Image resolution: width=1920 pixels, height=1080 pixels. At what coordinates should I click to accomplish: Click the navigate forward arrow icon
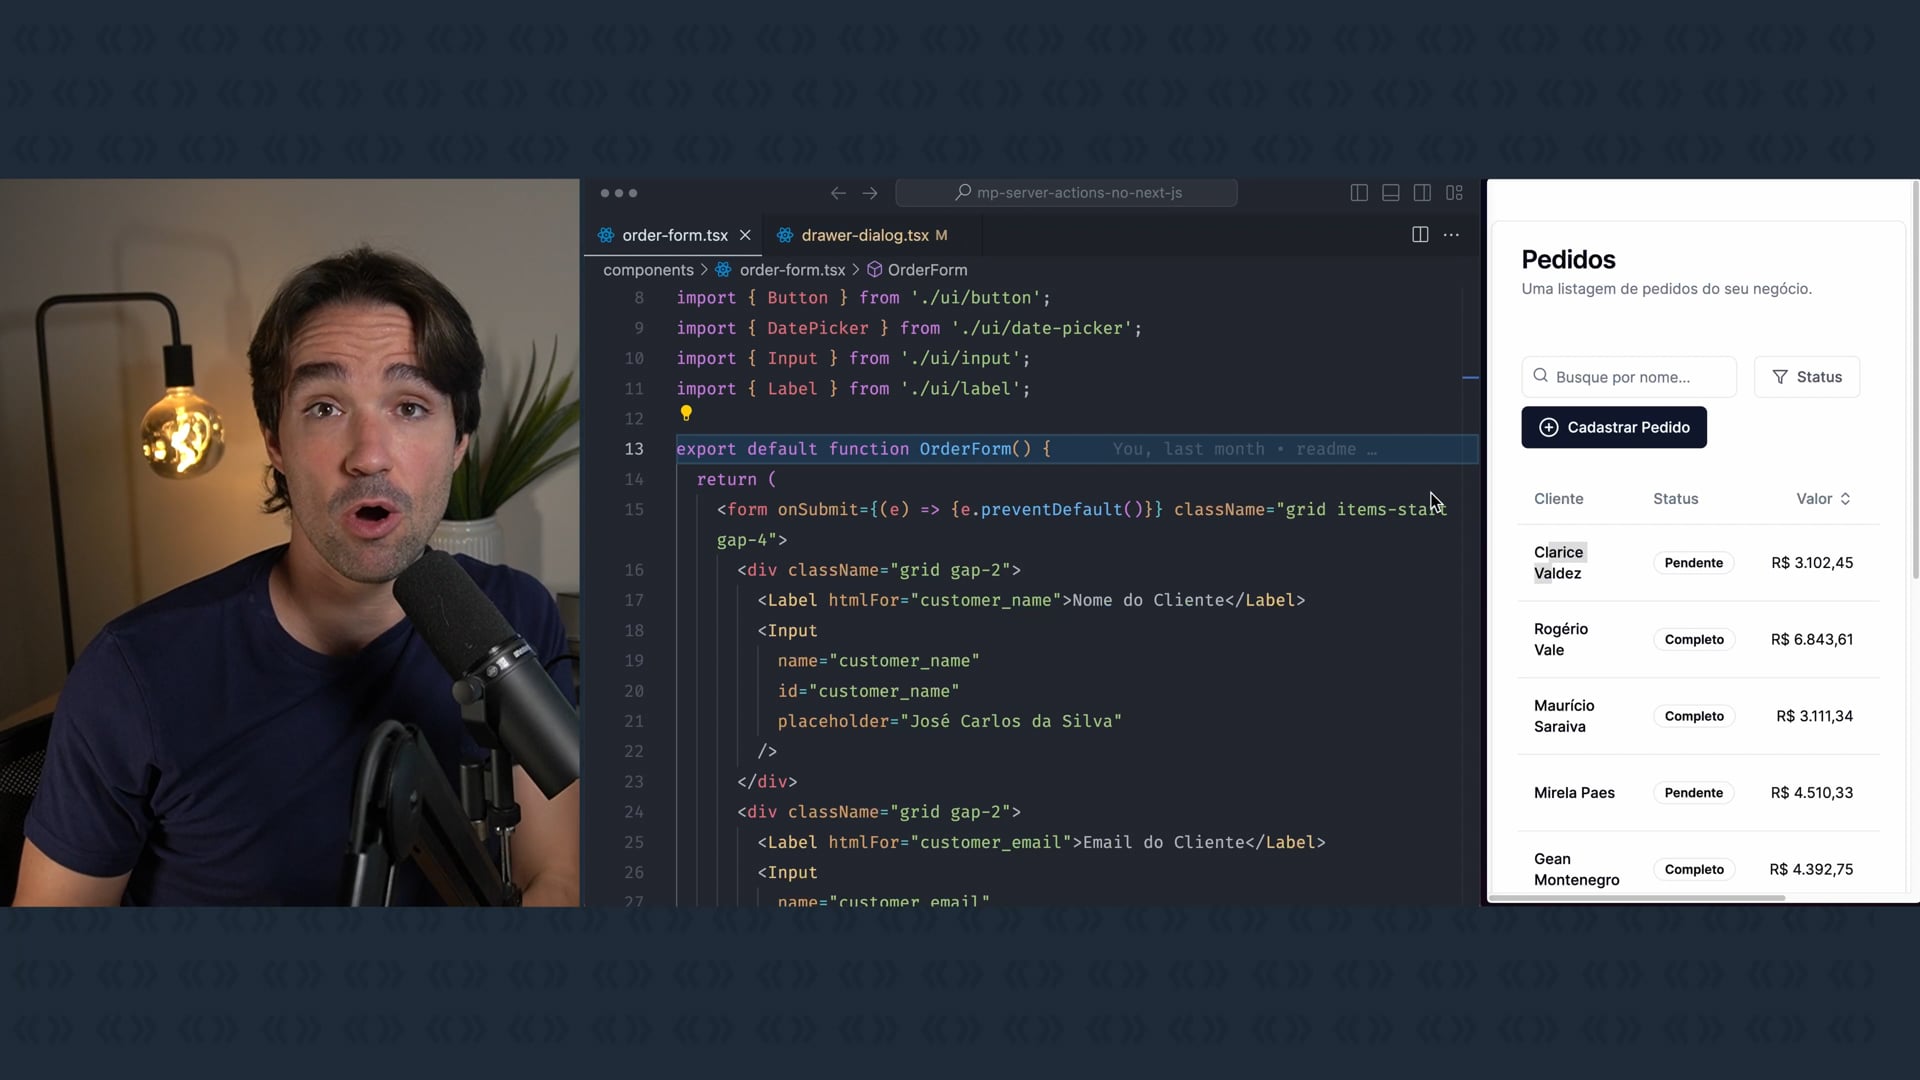coord(870,193)
